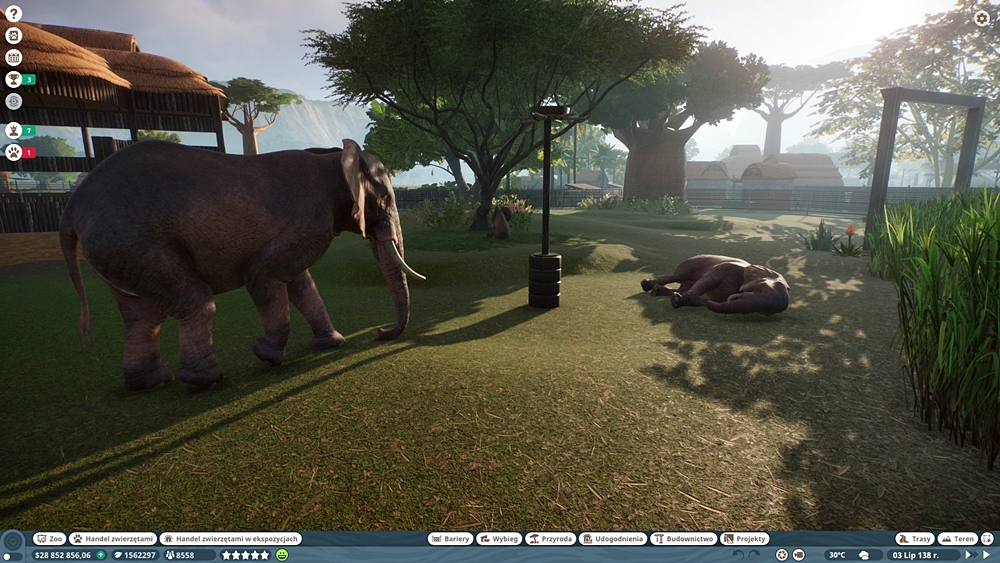The width and height of the screenshot is (1000, 563).
Task: Click the round radar button in corner
Action: click(x=12, y=542)
